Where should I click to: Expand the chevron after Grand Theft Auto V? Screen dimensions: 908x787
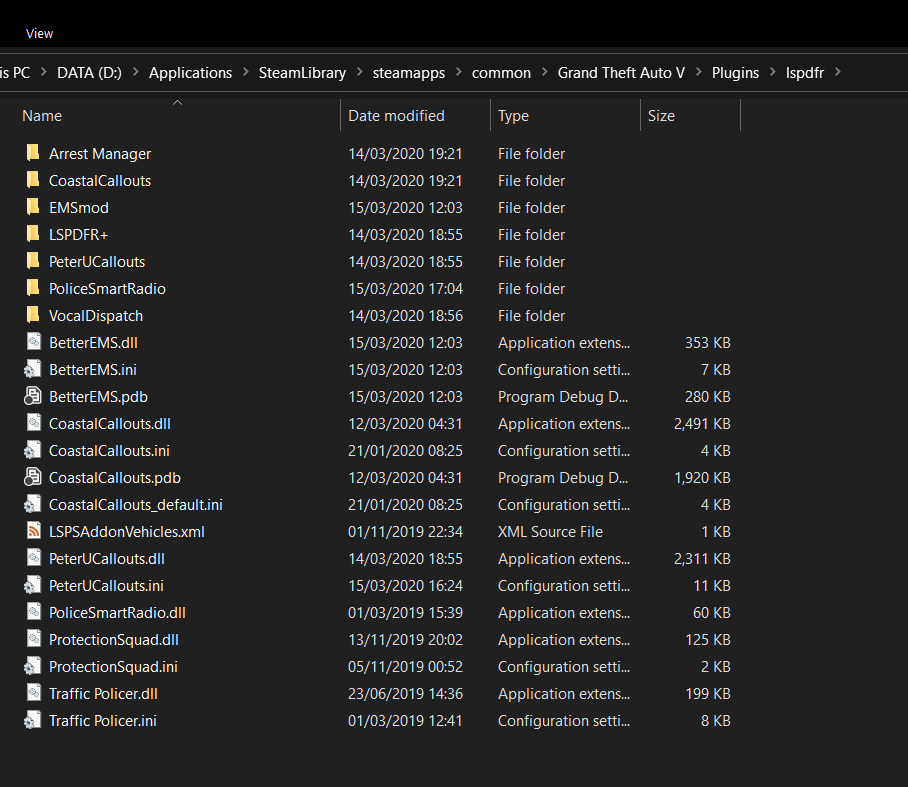pos(698,72)
